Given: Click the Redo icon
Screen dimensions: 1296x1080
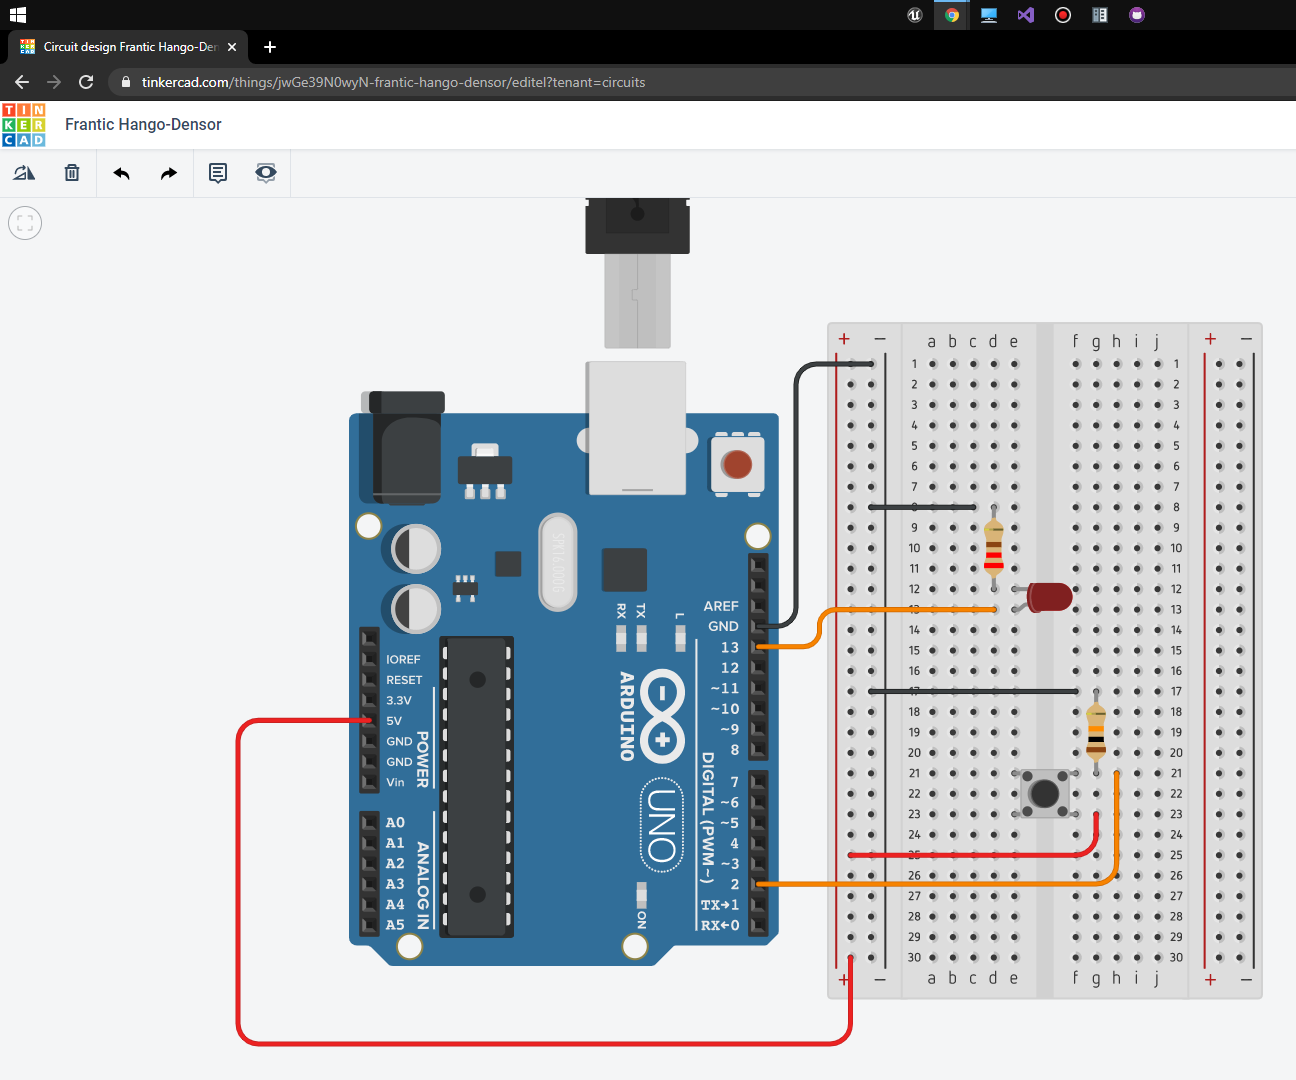Looking at the screenshot, I should pos(168,172).
